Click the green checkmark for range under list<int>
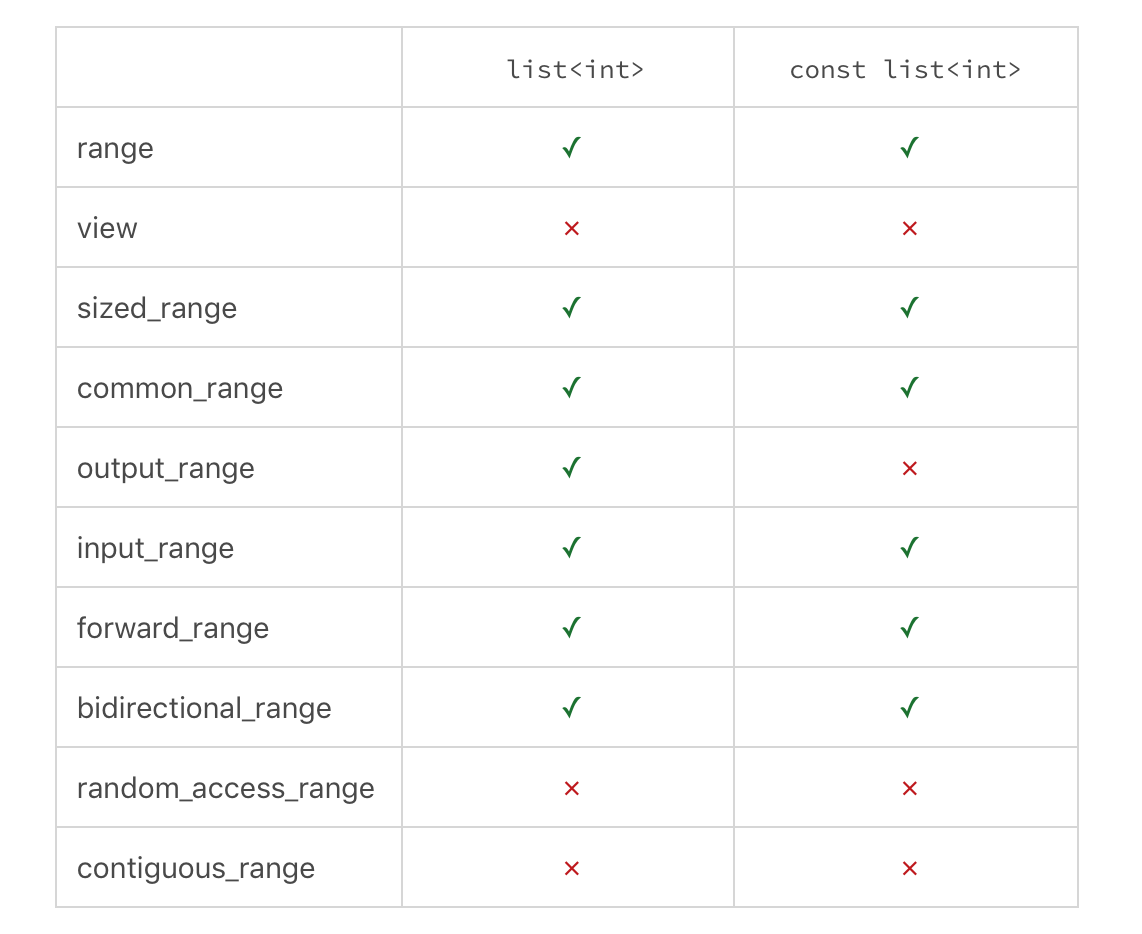The height and width of the screenshot is (934, 1142). pyautogui.click(x=572, y=148)
